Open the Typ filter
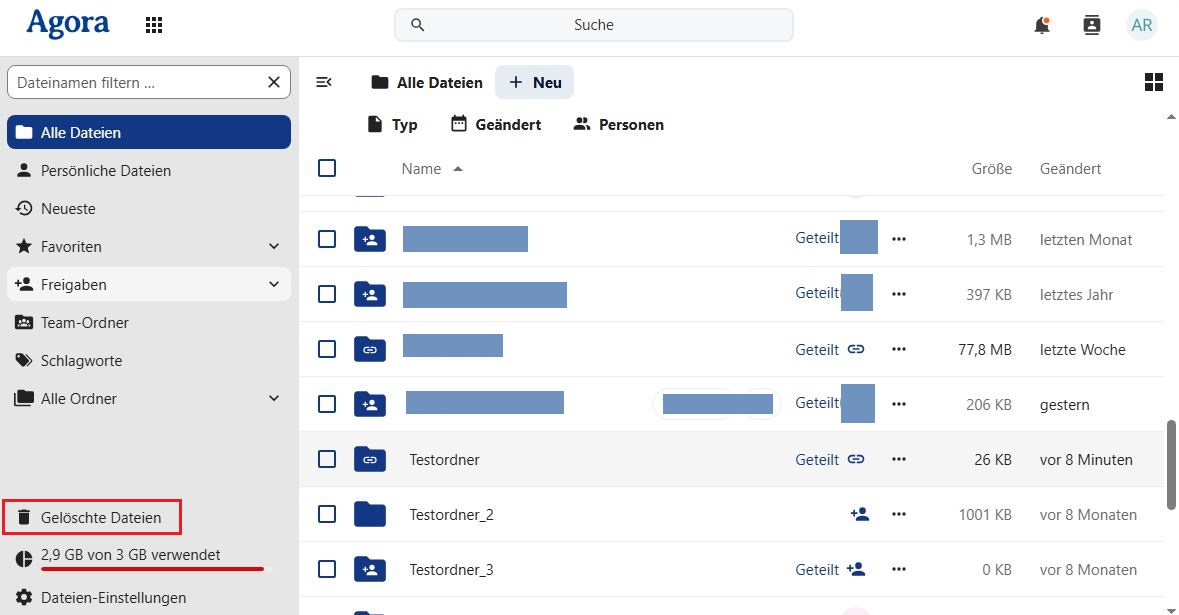The width and height of the screenshot is (1179, 615). point(392,124)
